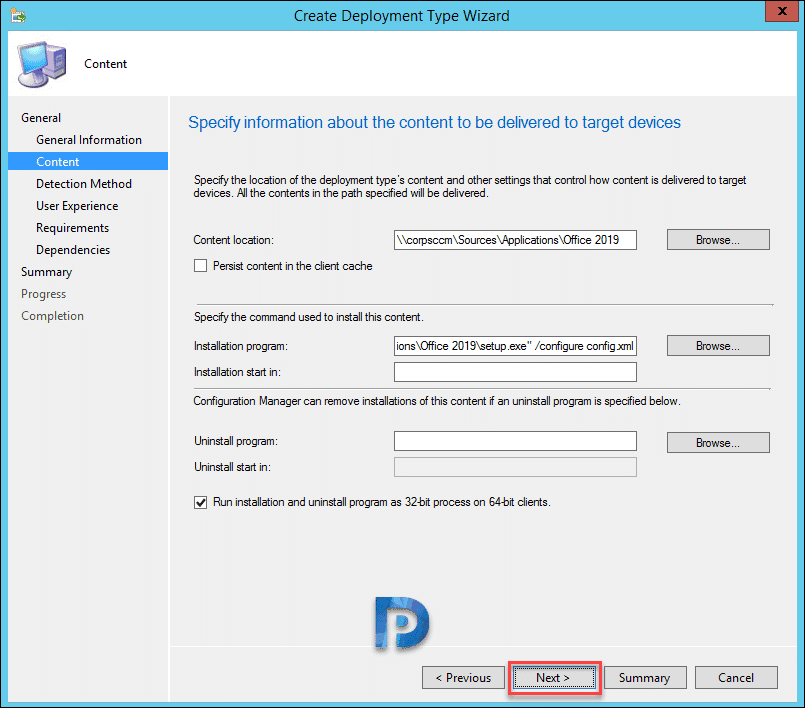The image size is (805, 708).
Task: Continue with the Next button
Action: [x=554, y=678]
